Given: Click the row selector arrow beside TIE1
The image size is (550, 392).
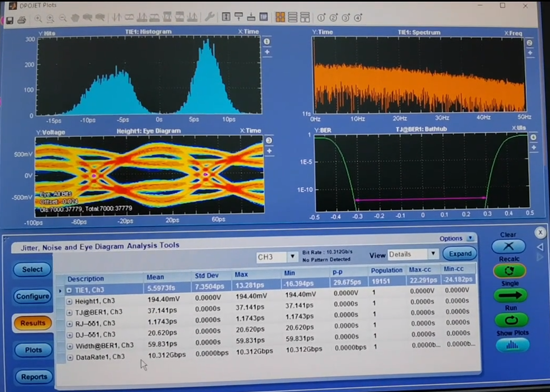Looking at the screenshot, I should coord(60,291).
